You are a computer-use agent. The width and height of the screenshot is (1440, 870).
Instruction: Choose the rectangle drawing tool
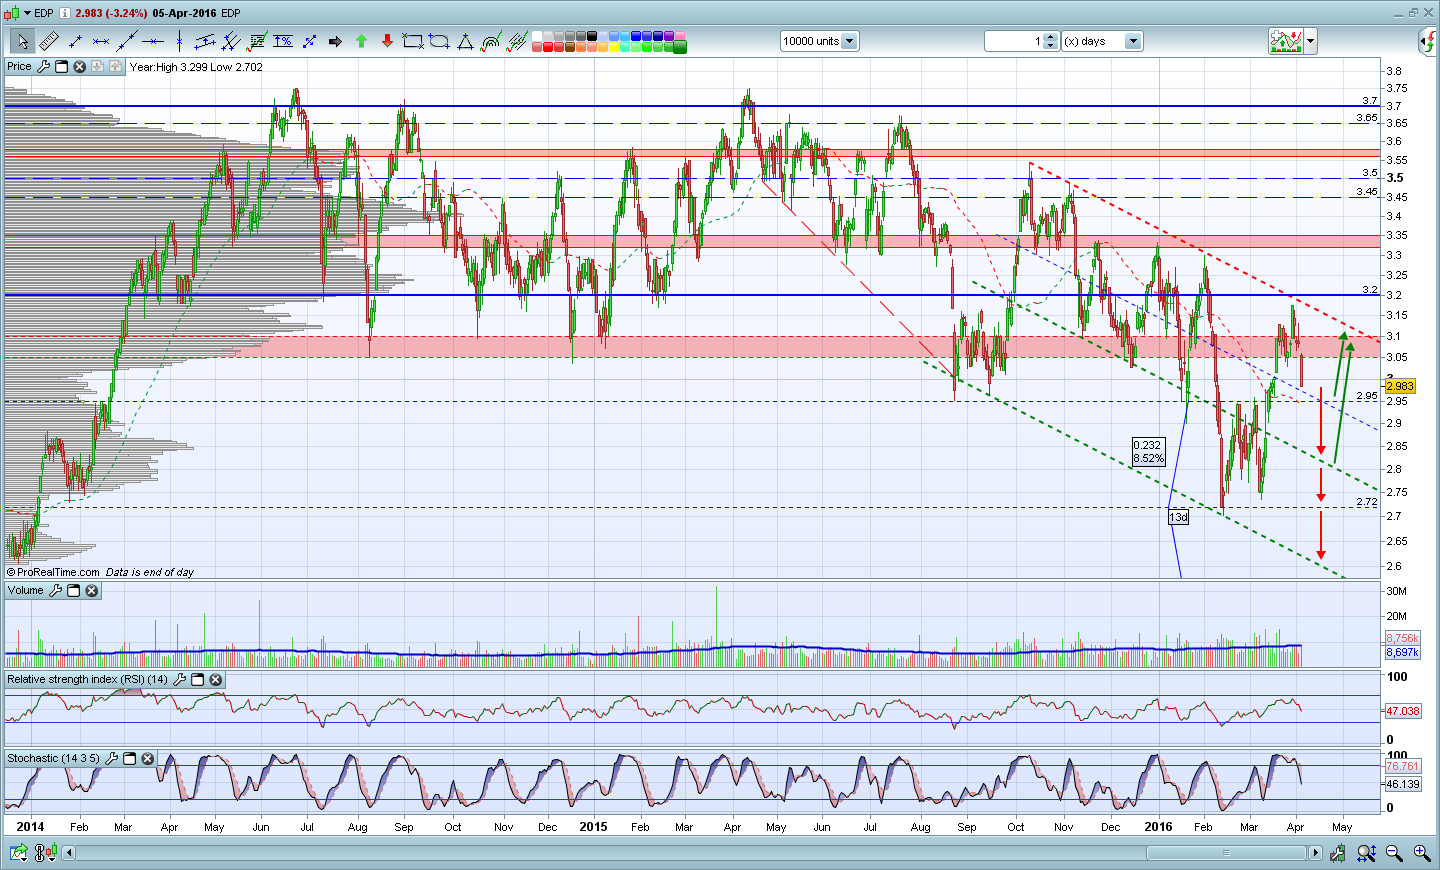click(412, 41)
